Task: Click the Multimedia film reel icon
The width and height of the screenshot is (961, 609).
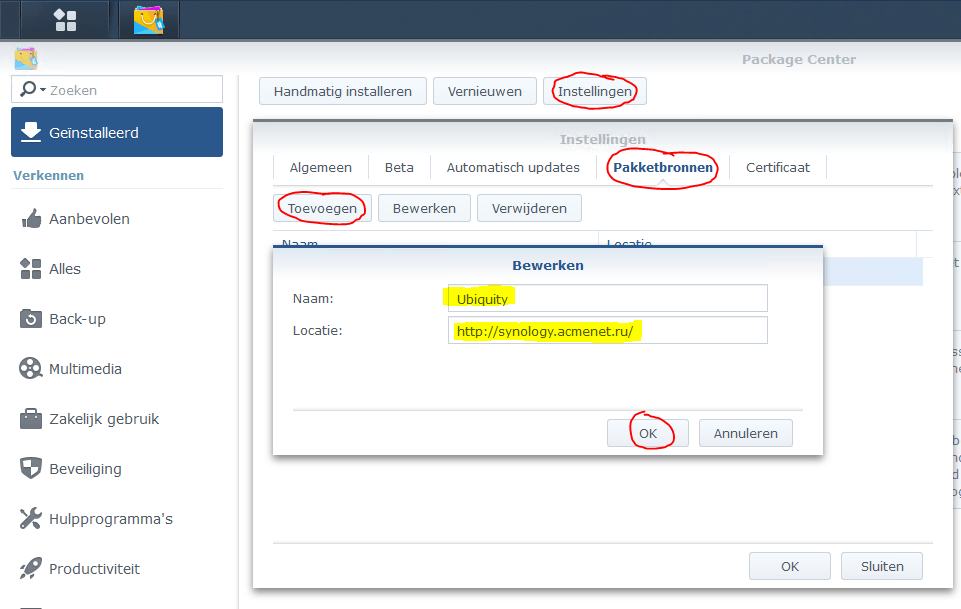Action: 31,368
